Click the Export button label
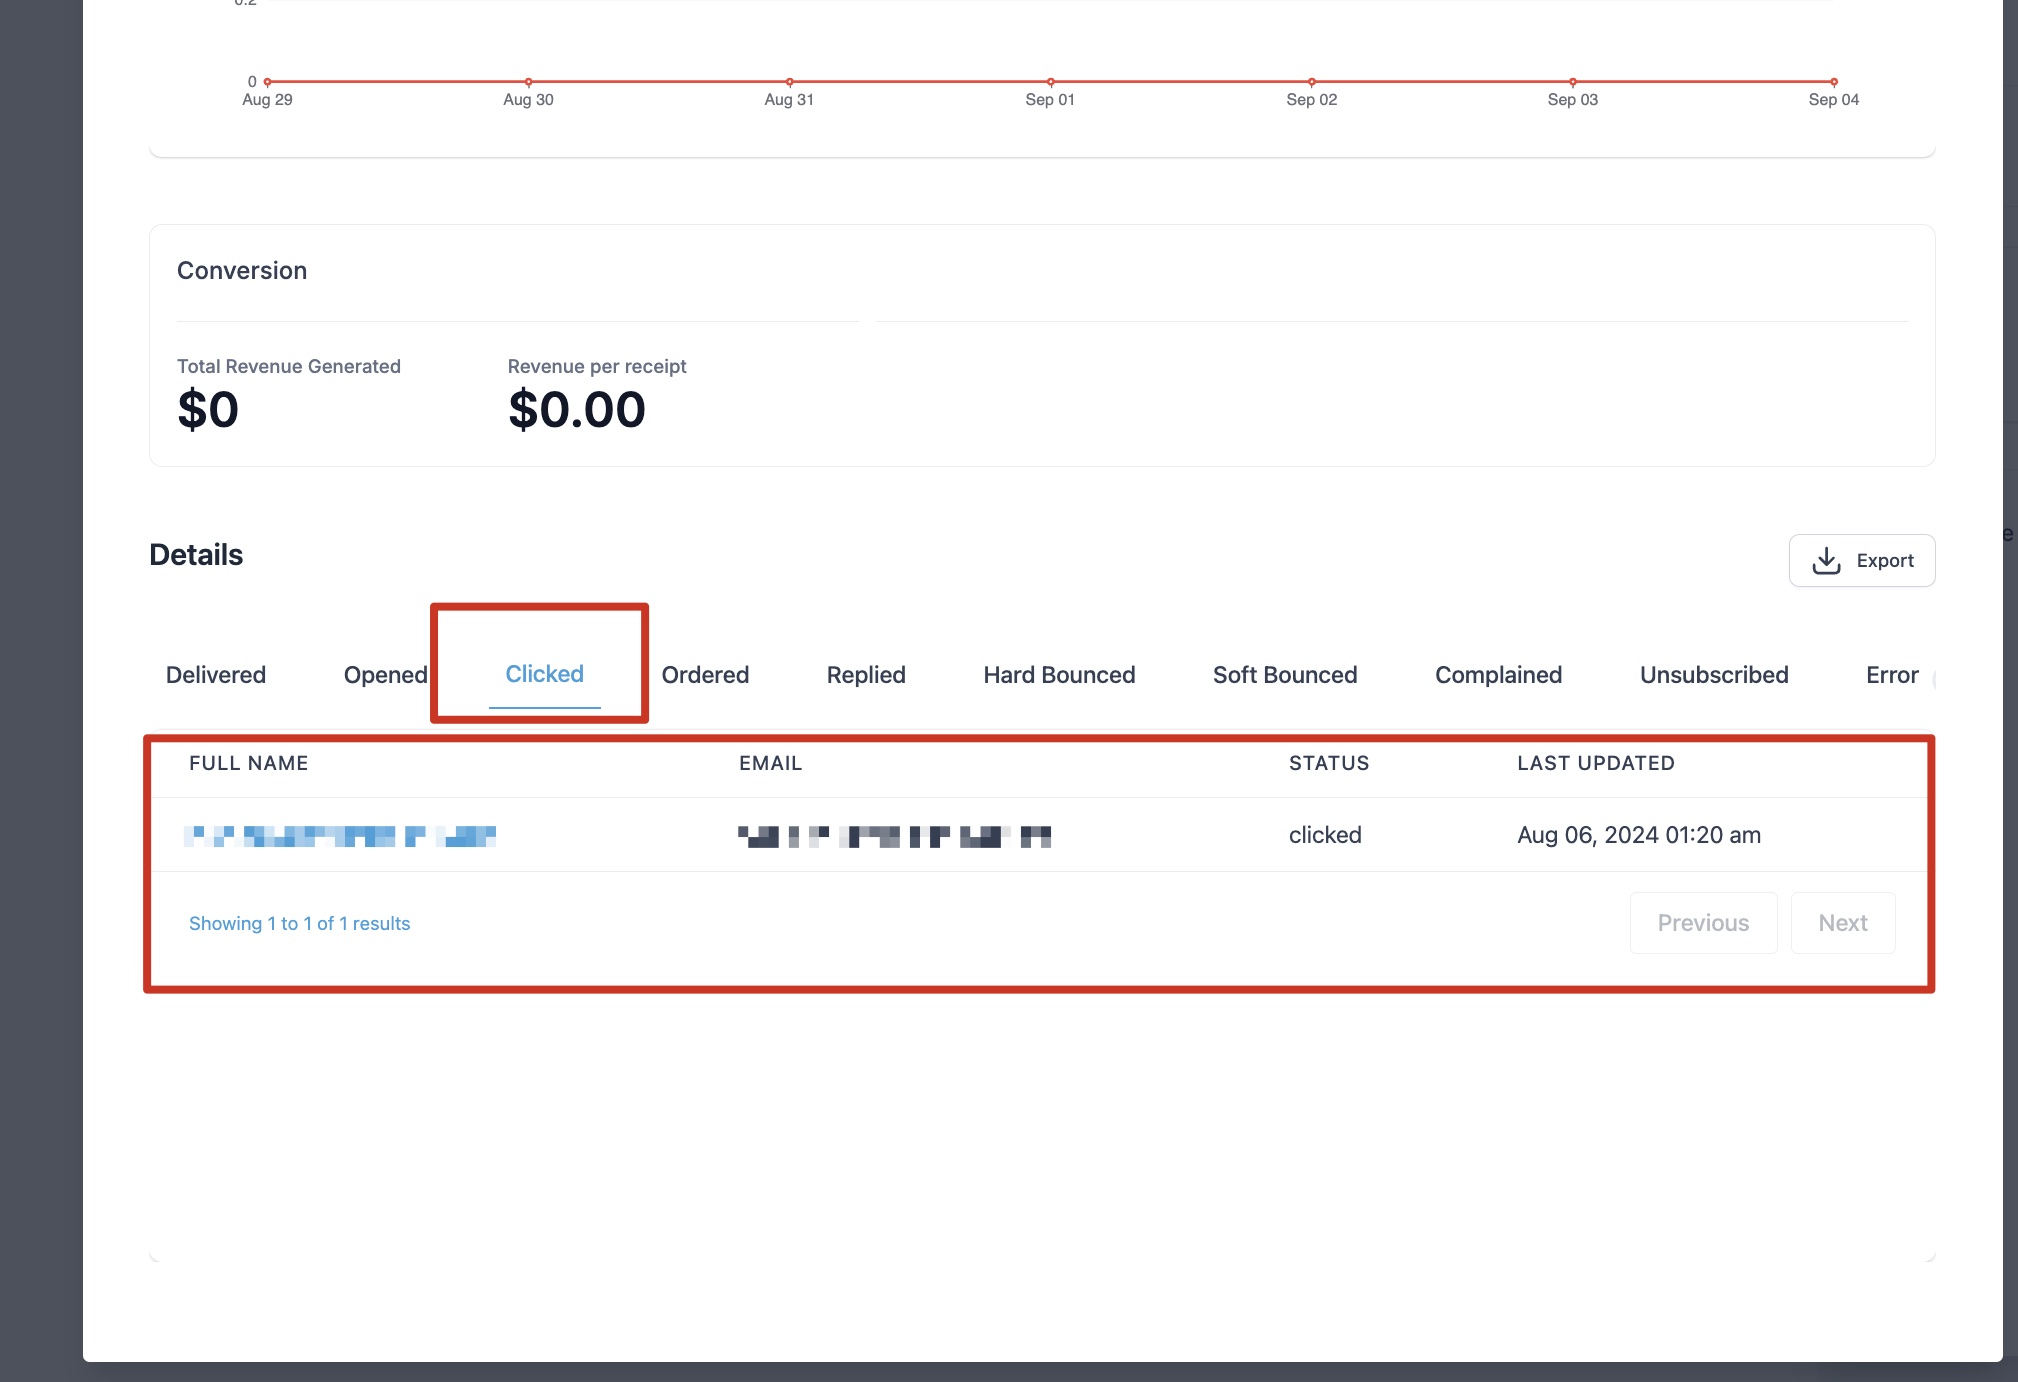This screenshot has width=2018, height=1382. click(1885, 561)
